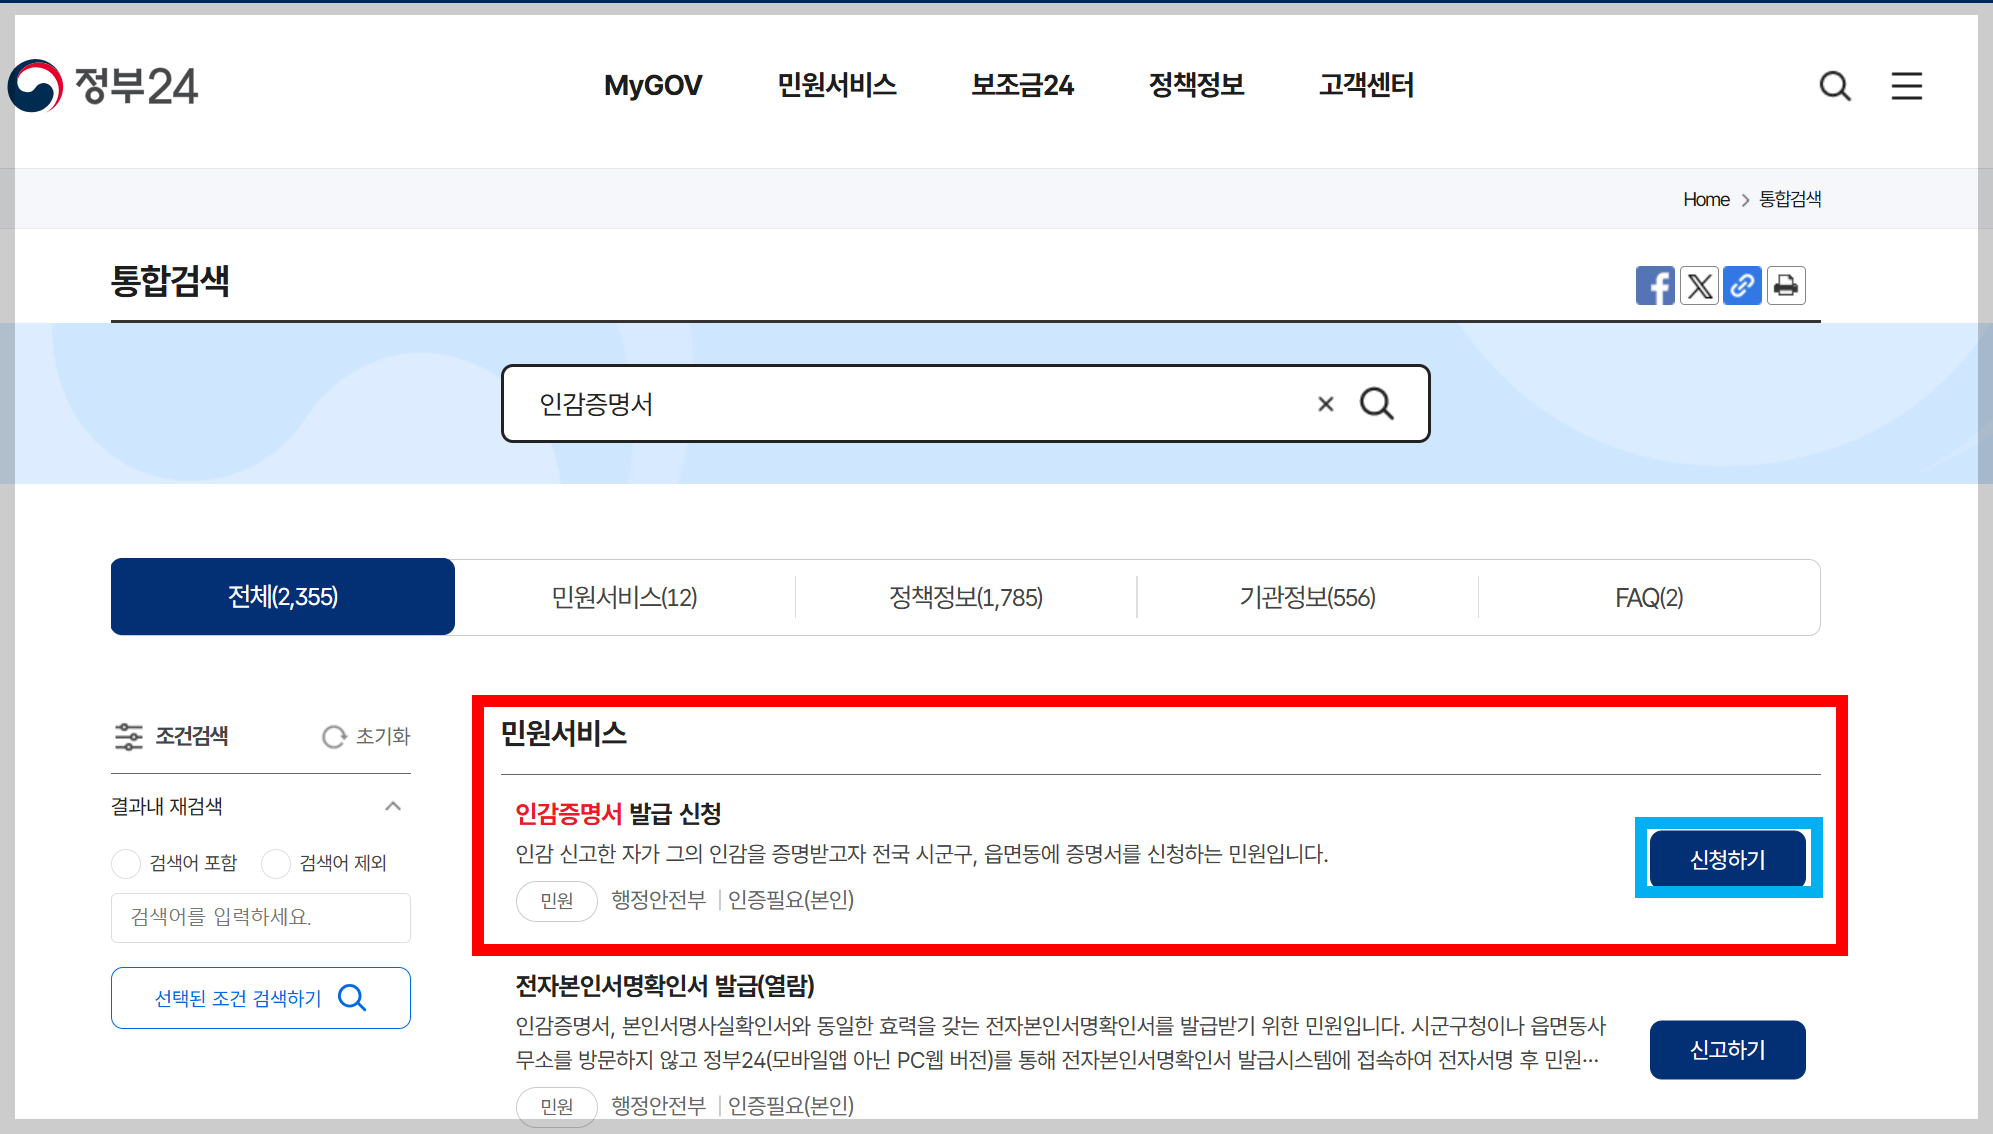Click 신청하기 button for 인감증명서 발급
1993x1134 pixels.
point(1727,859)
